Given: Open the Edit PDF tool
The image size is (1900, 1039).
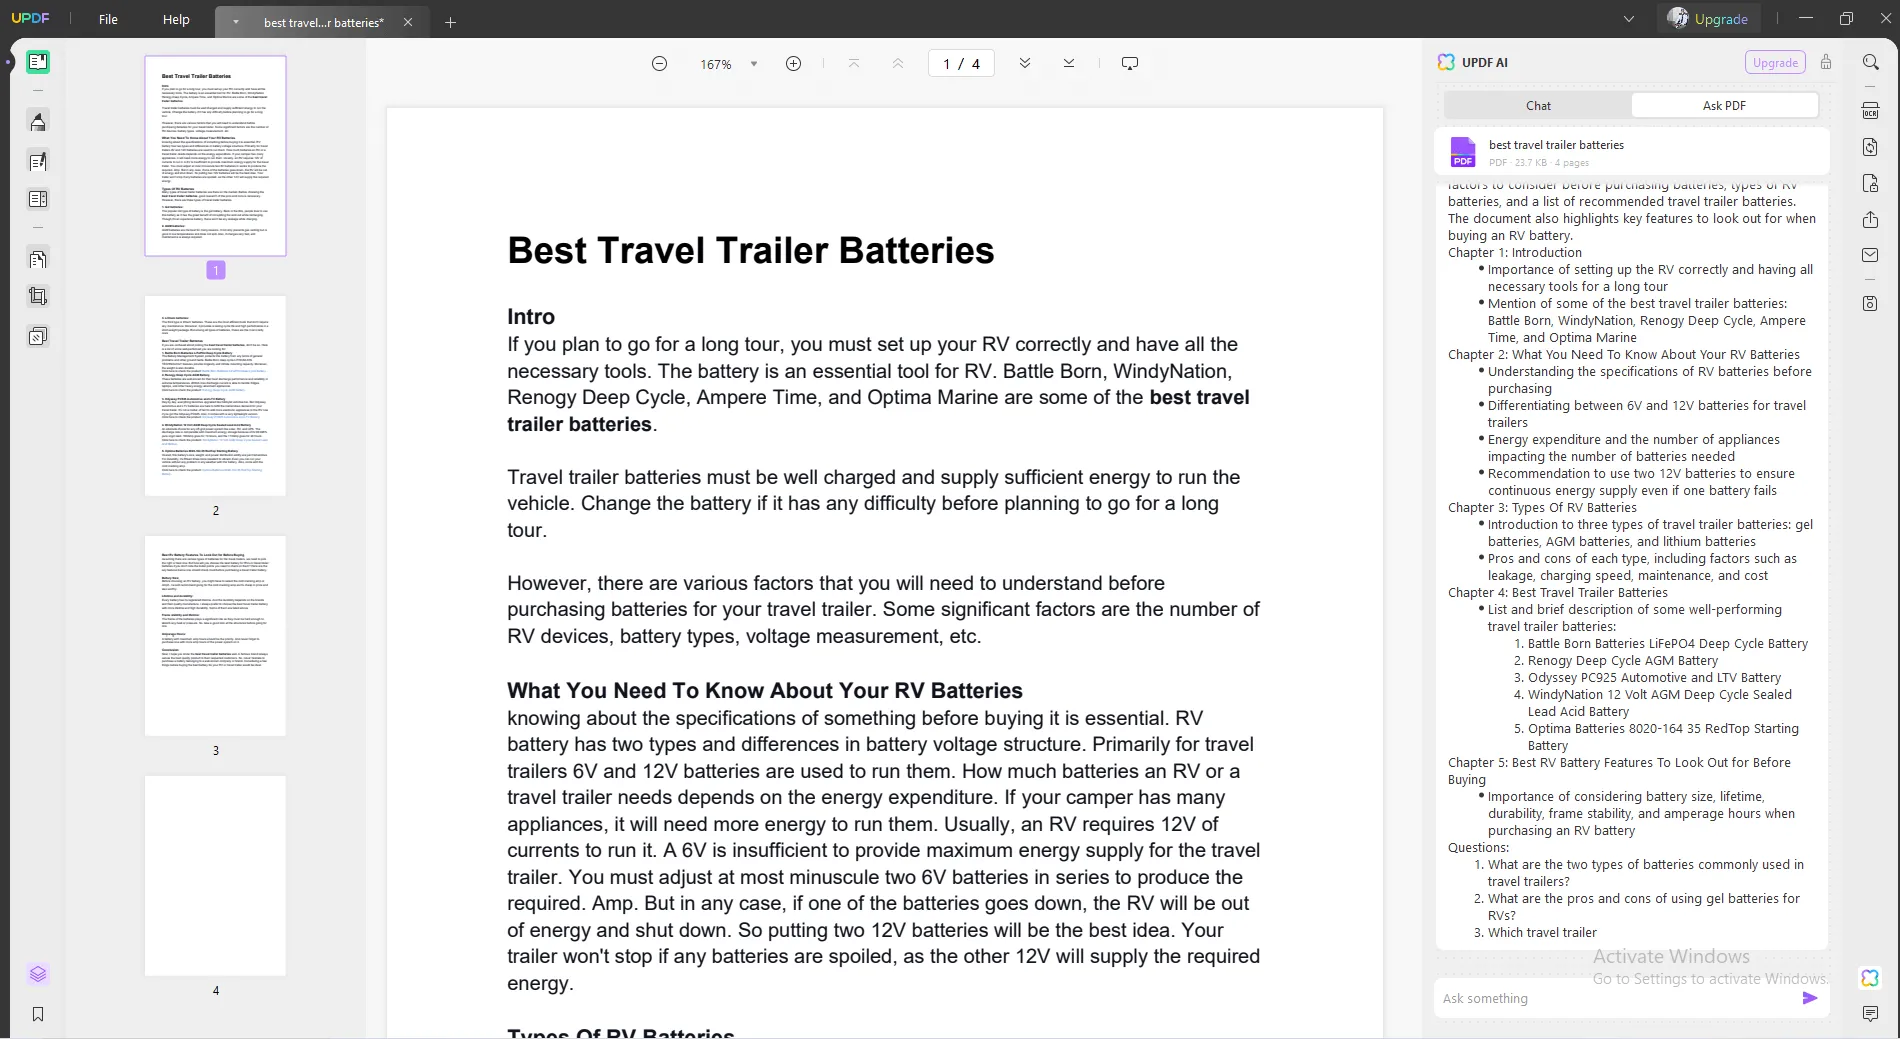Looking at the screenshot, I should (x=38, y=161).
